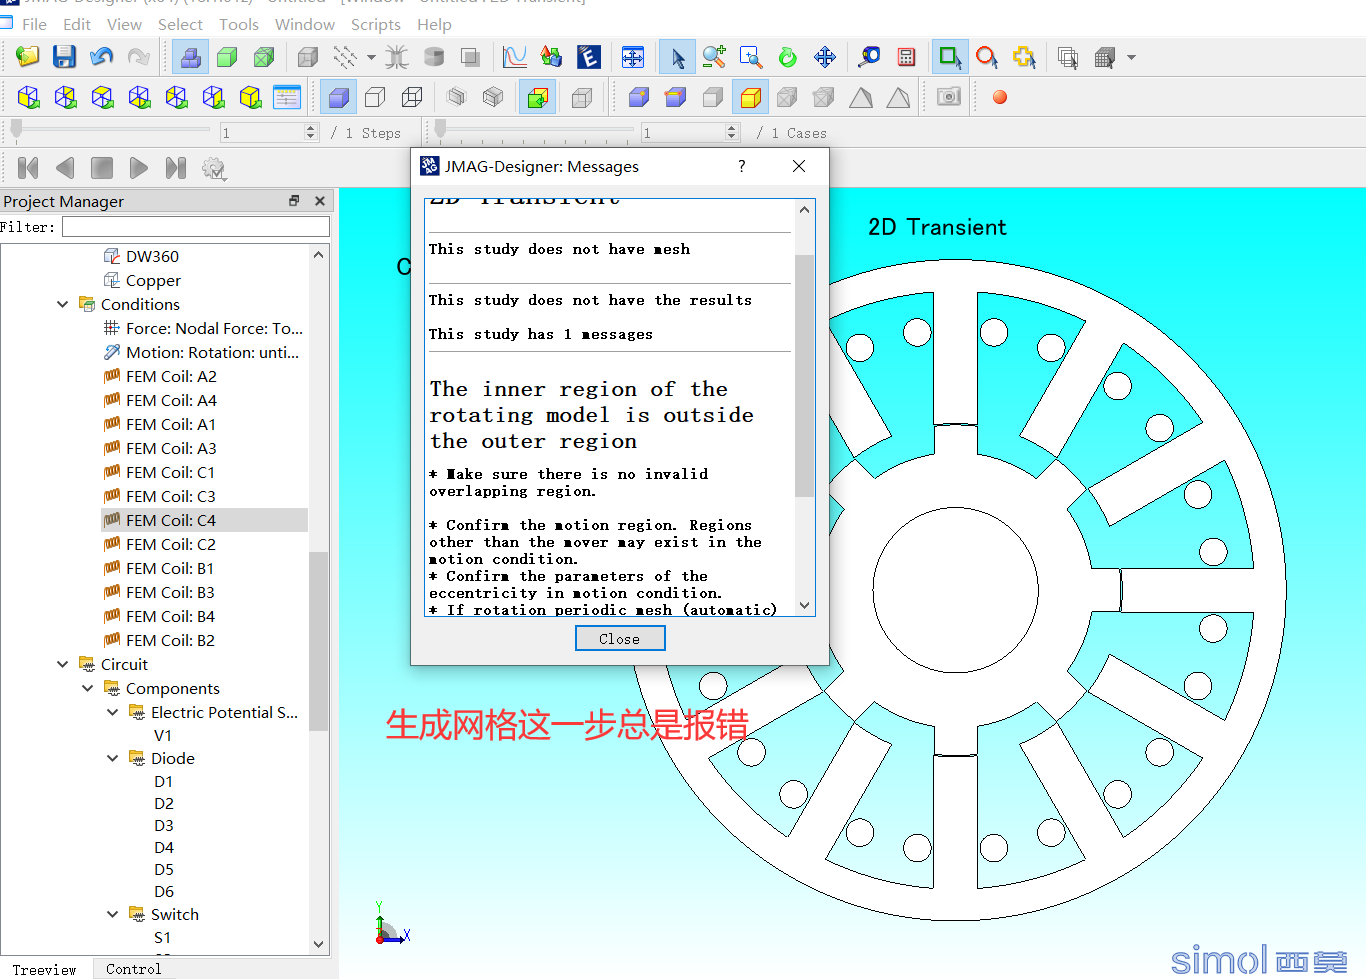
Task: Click the camera snapshot icon
Action: pyautogui.click(x=949, y=97)
